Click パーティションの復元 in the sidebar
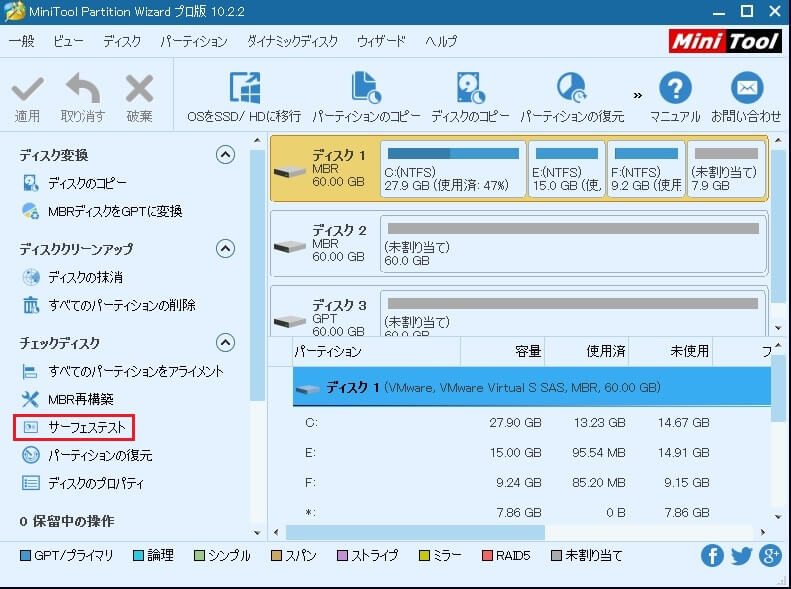The width and height of the screenshot is (791, 589). pos(100,455)
